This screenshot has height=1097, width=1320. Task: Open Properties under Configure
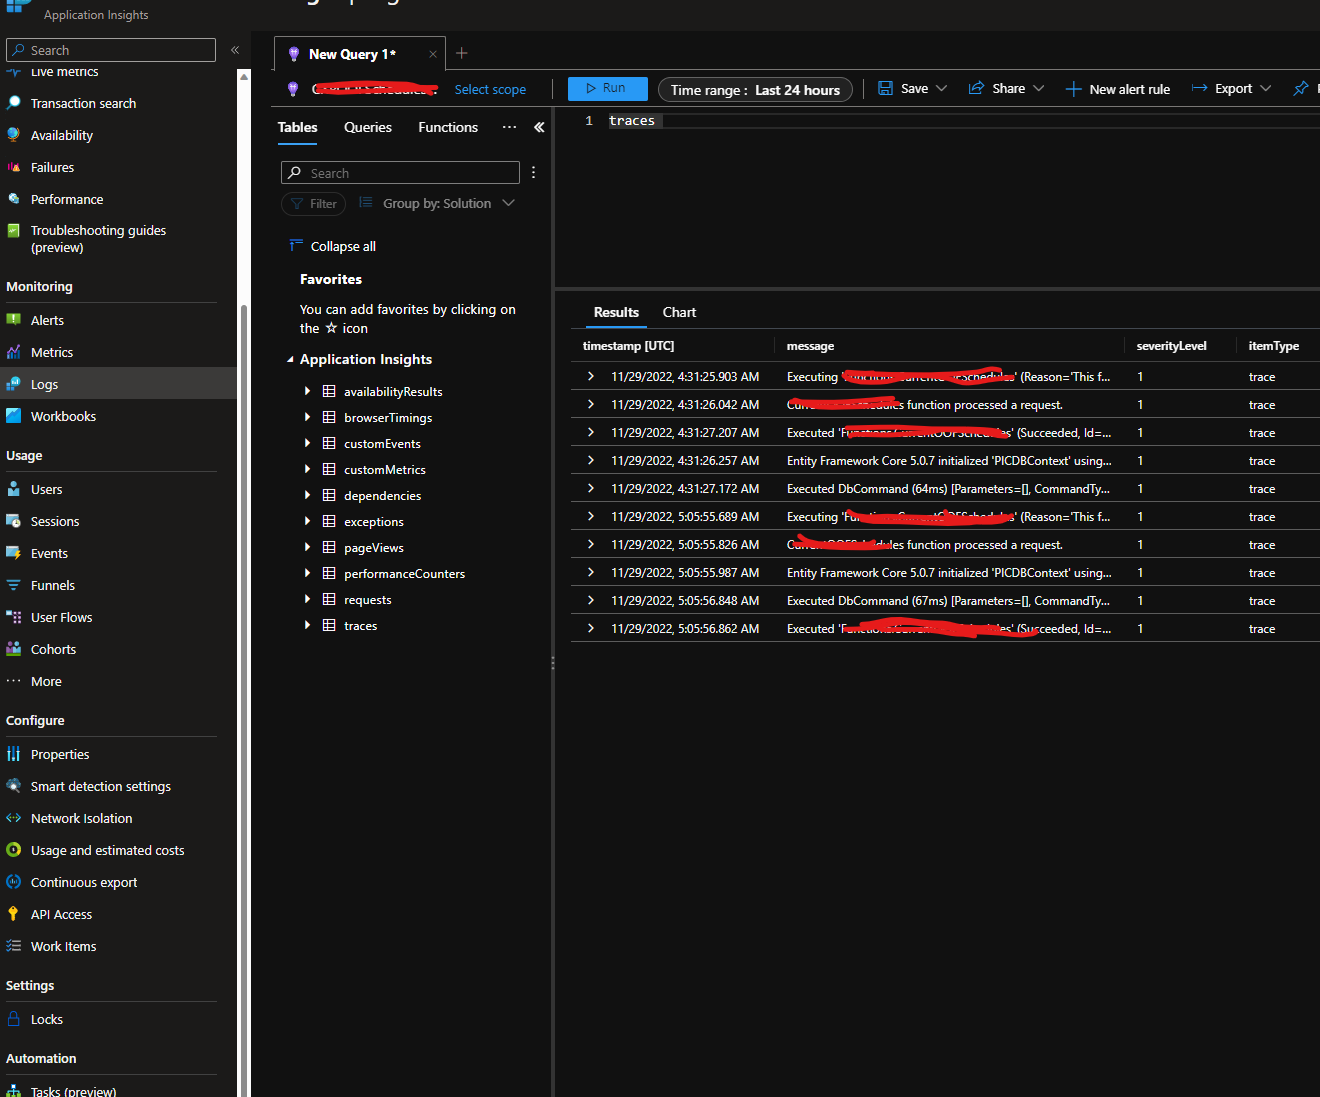tap(60, 754)
